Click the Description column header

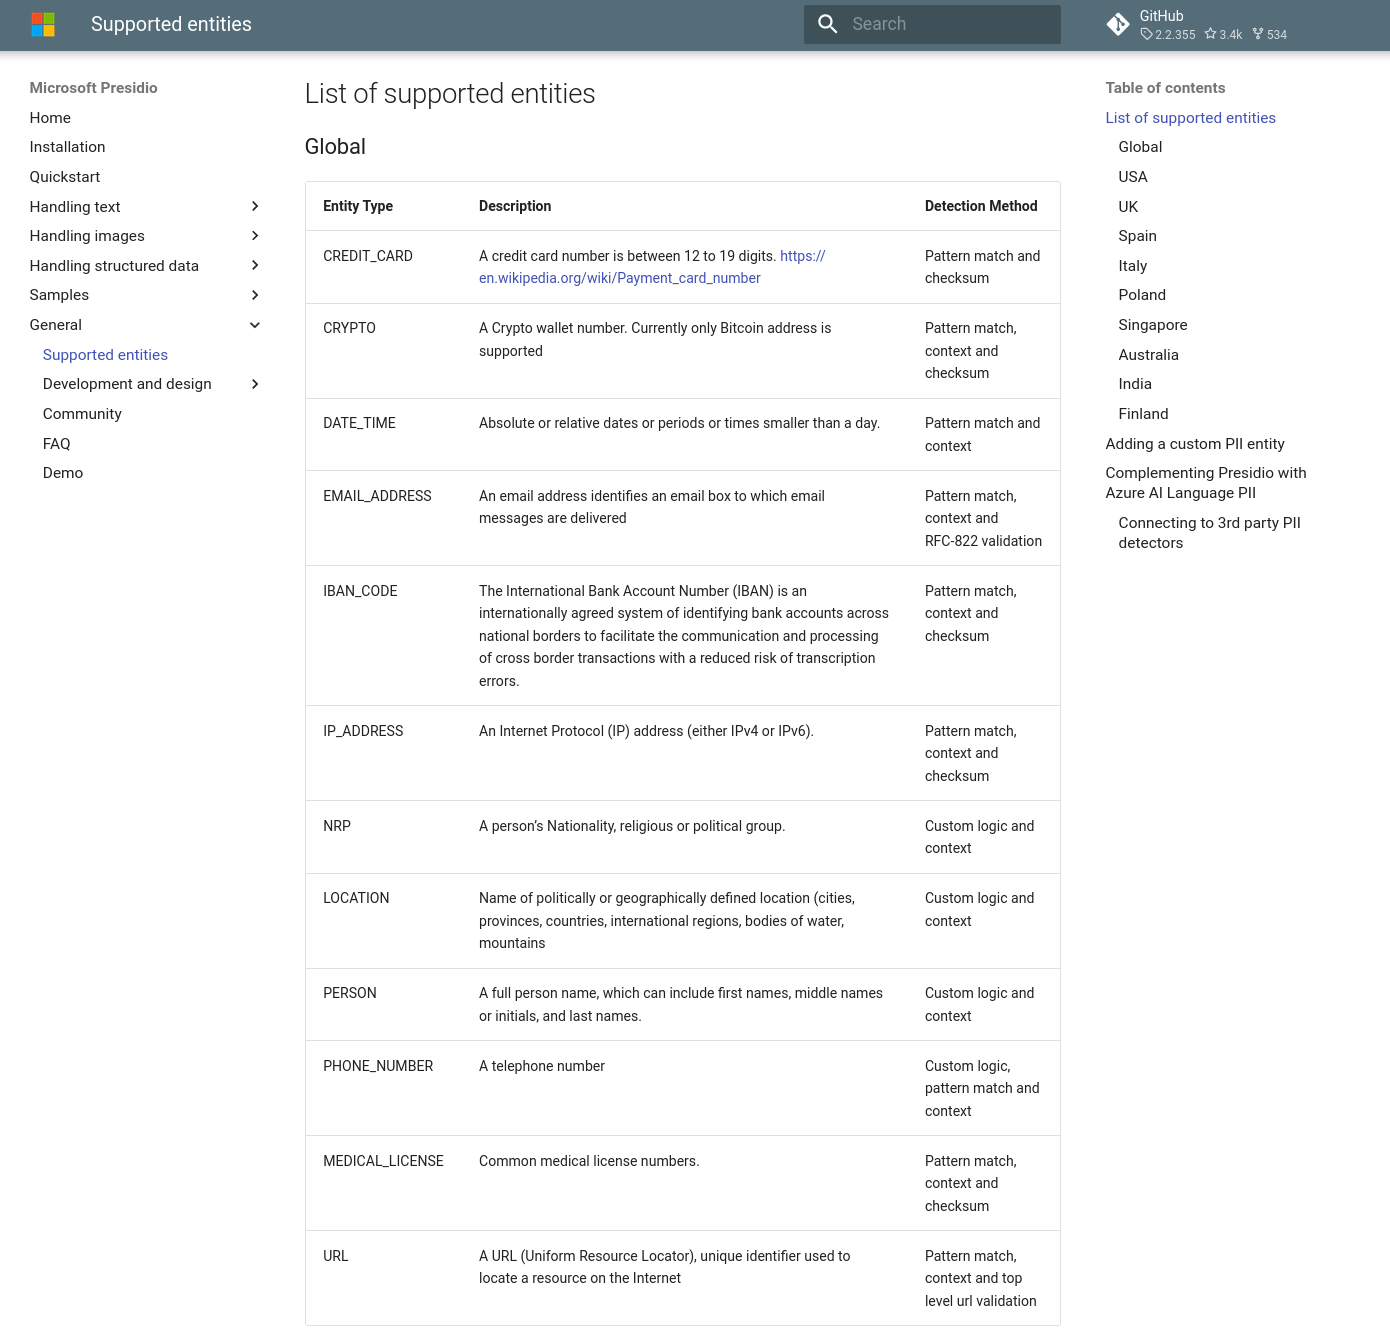515,206
